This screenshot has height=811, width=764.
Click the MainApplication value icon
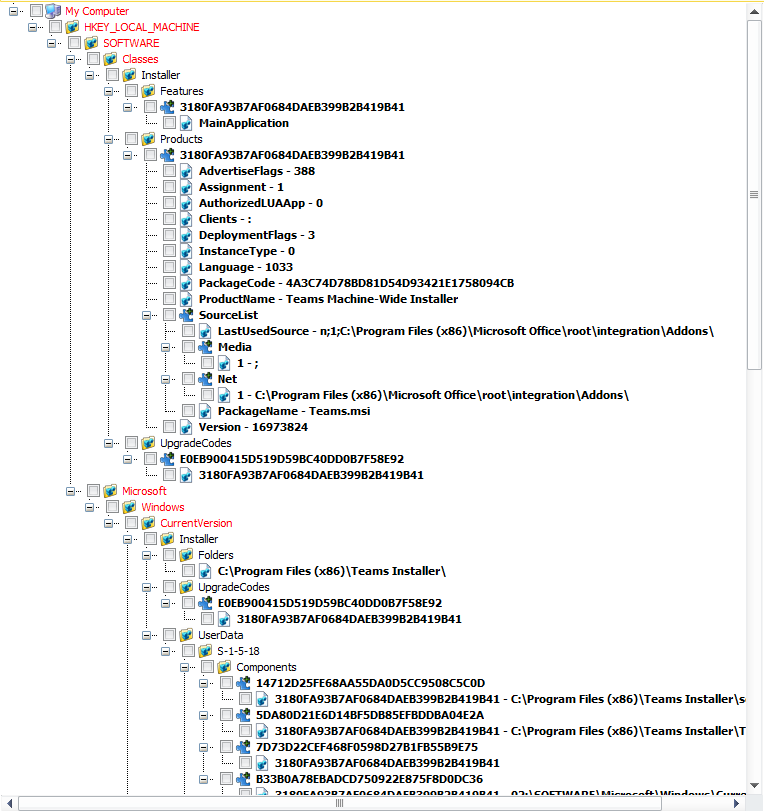click(x=186, y=123)
